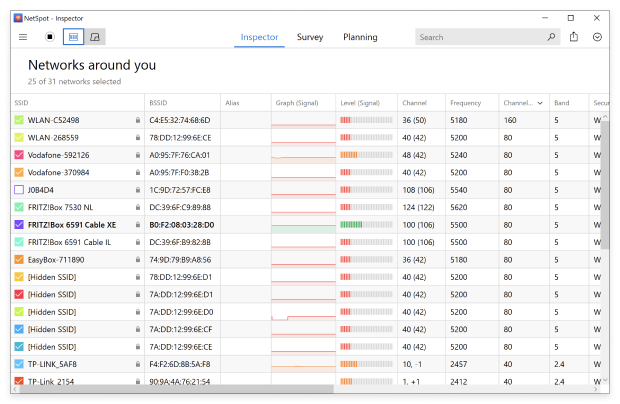The image size is (620, 404).
Task: Select BSSID C4:E5:32:74:68:6D cell
Action: point(182,120)
